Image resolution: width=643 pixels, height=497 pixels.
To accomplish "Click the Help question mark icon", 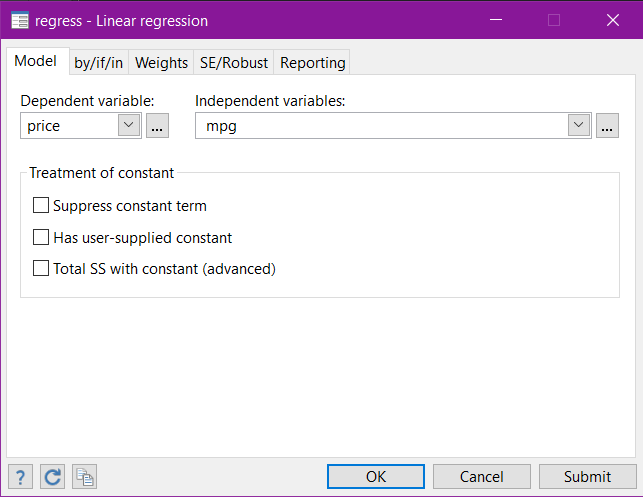I will coord(19,477).
